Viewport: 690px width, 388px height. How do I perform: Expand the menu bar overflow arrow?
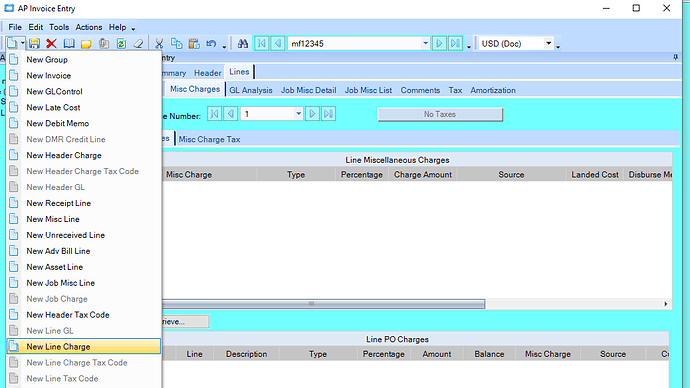point(133,29)
